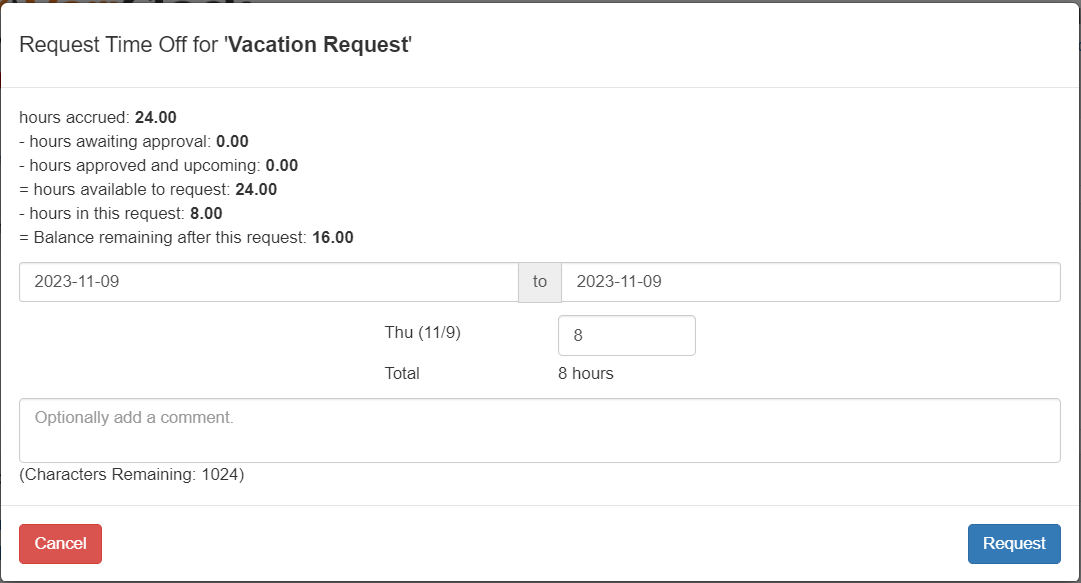Click the 'to' separator between date fields
Viewport: 1081px width, 583px height.
coord(539,282)
